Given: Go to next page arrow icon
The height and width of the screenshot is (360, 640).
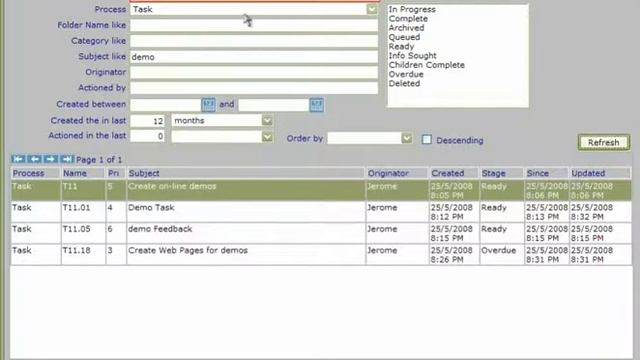Looking at the screenshot, I should tap(51, 159).
